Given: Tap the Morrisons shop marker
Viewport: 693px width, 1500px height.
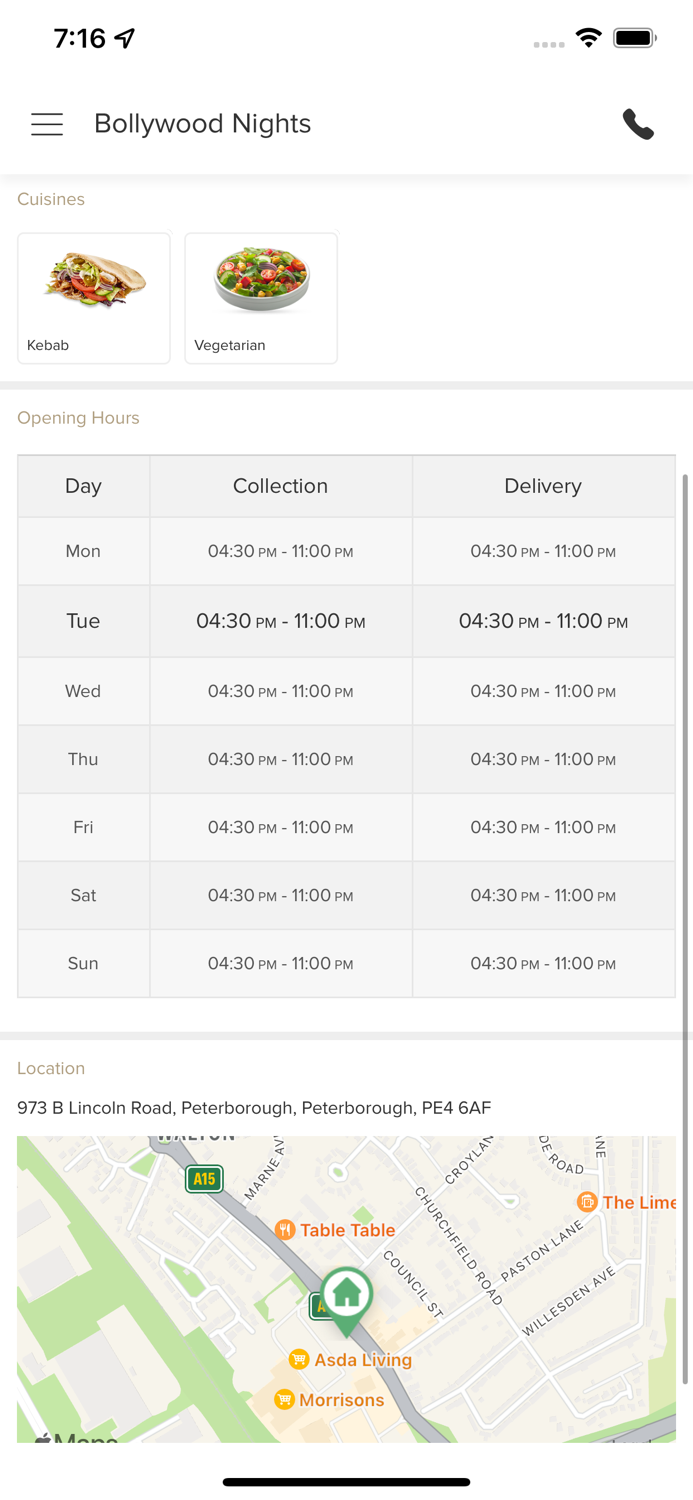Looking at the screenshot, I should [x=284, y=1399].
